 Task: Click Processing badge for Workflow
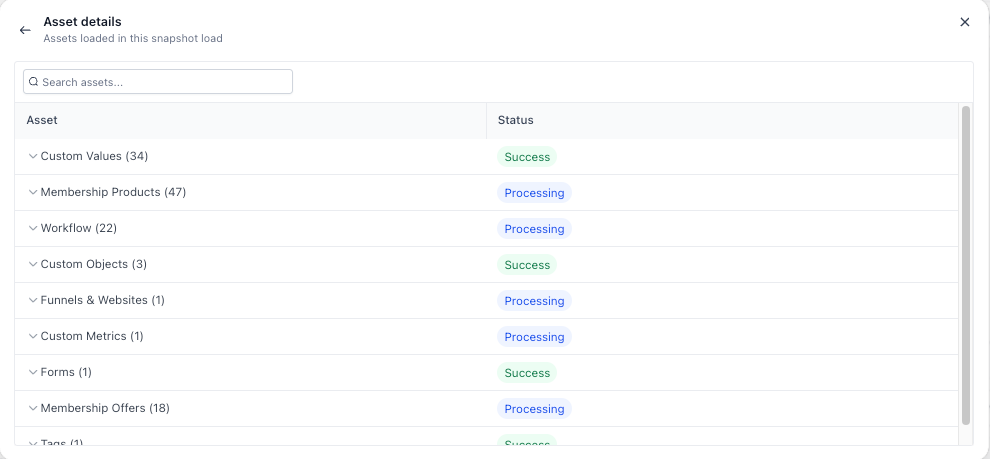point(534,229)
